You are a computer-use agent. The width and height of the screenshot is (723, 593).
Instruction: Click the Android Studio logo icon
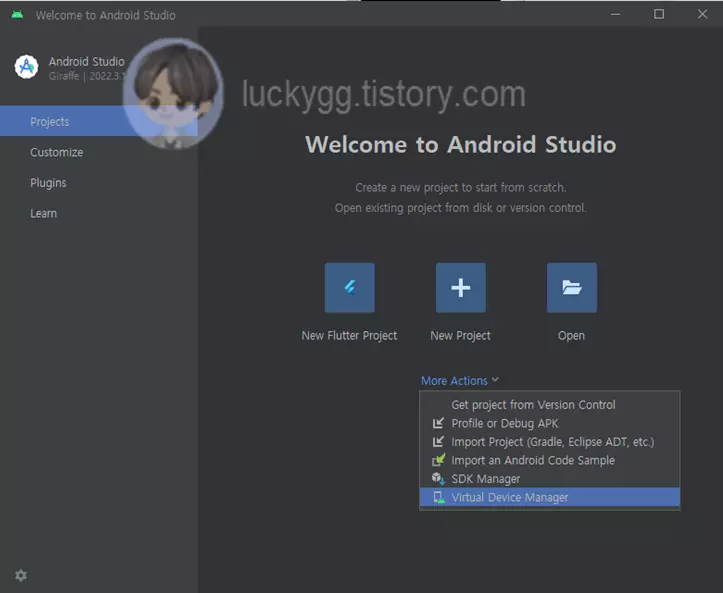click(x=26, y=67)
